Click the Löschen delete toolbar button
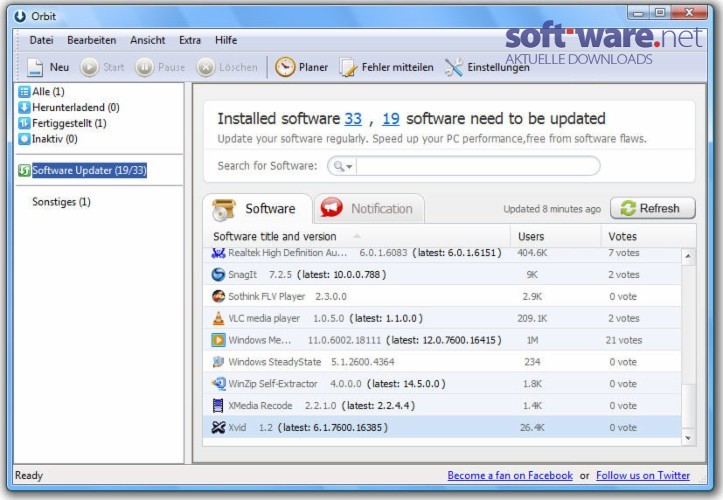Viewport: 723px width, 500px height. pyautogui.click(x=227, y=67)
